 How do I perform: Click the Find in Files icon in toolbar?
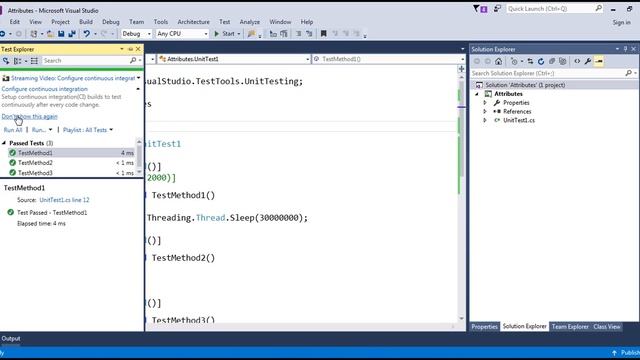pos(251,34)
